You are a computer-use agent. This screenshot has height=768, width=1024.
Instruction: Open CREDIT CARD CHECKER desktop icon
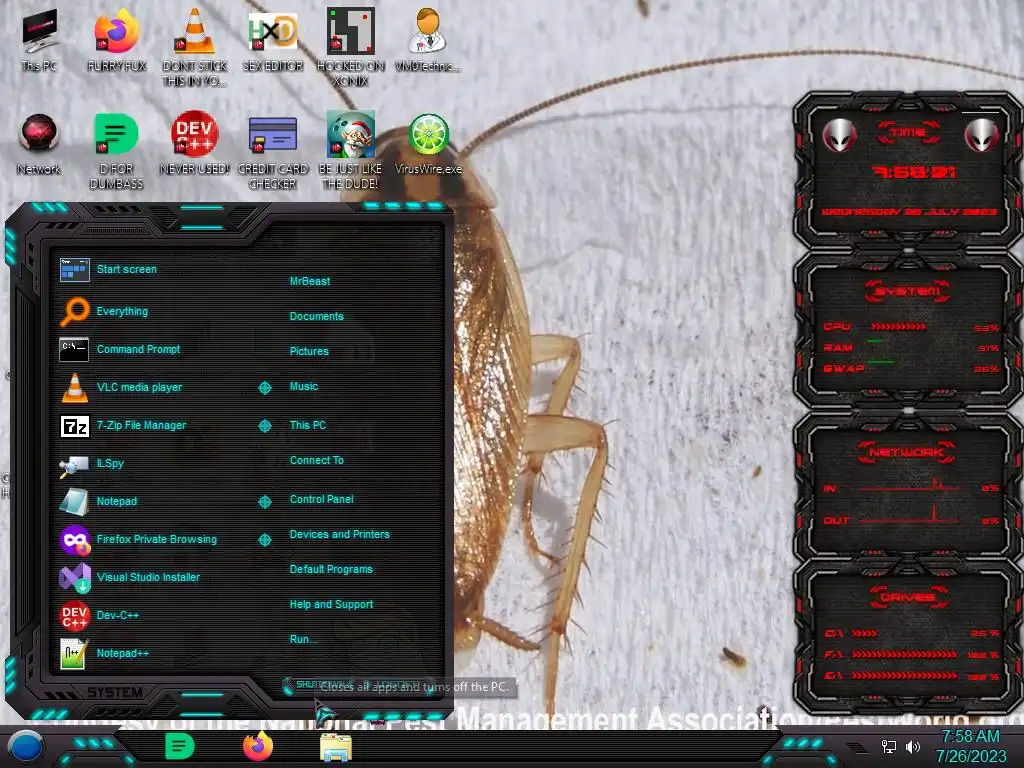point(273,151)
